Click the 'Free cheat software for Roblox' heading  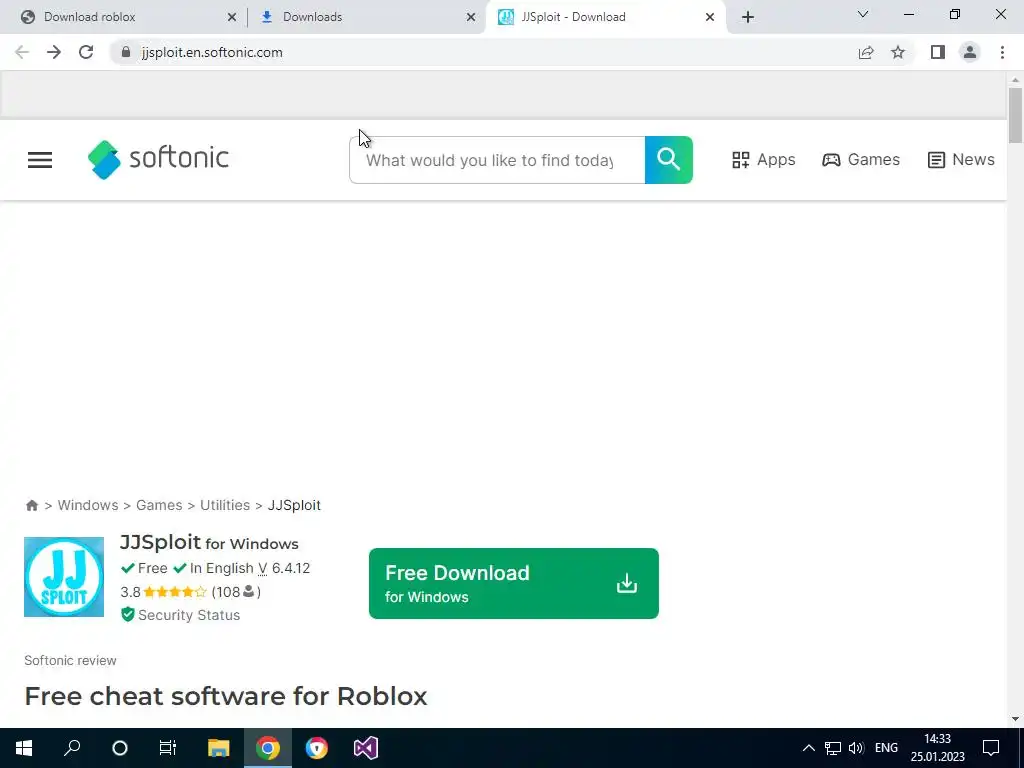click(226, 696)
